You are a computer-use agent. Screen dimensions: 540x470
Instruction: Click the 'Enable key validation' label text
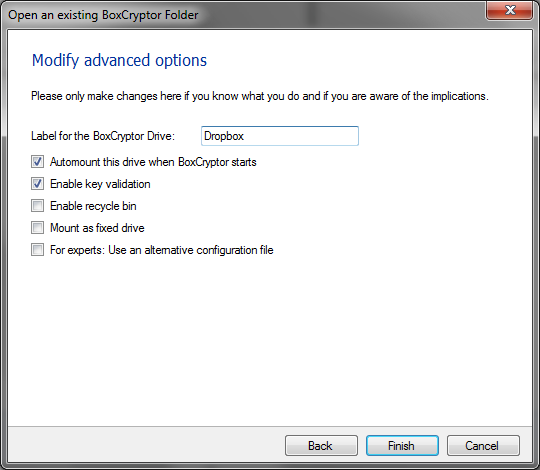[x=100, y=184]
